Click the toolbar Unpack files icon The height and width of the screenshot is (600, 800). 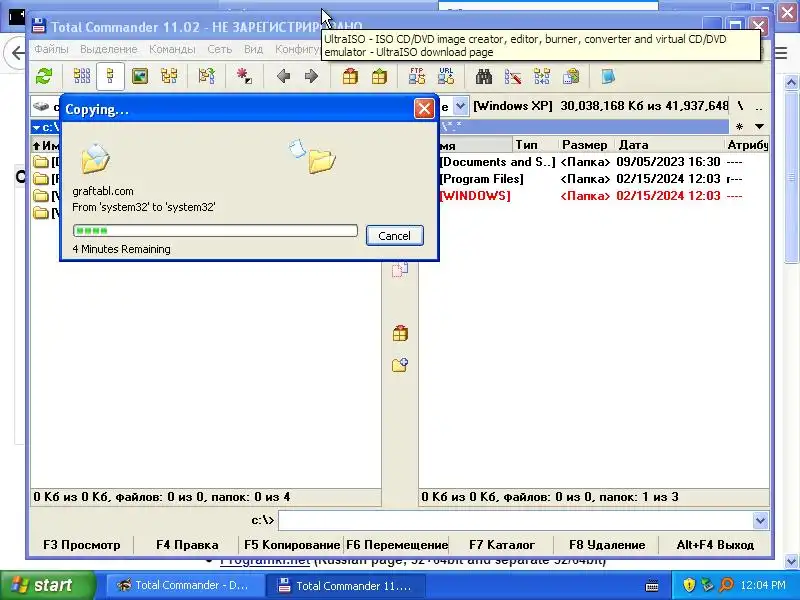379,77
